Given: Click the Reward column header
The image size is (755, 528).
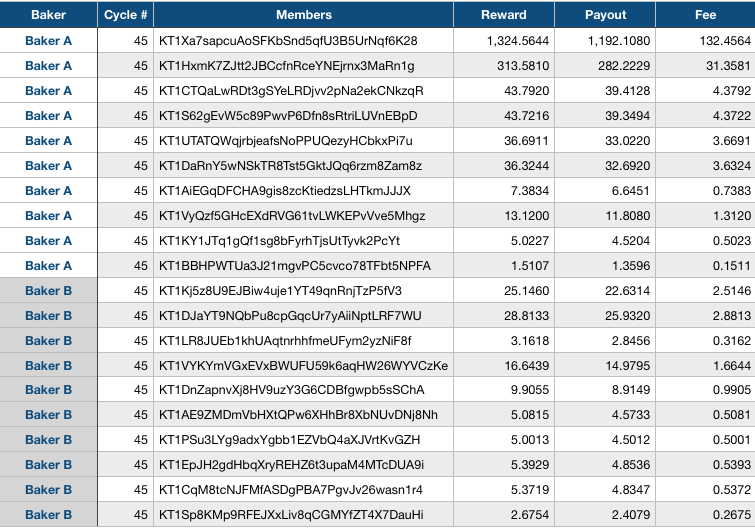Looking at the screenshot, I should pos(504,14).
